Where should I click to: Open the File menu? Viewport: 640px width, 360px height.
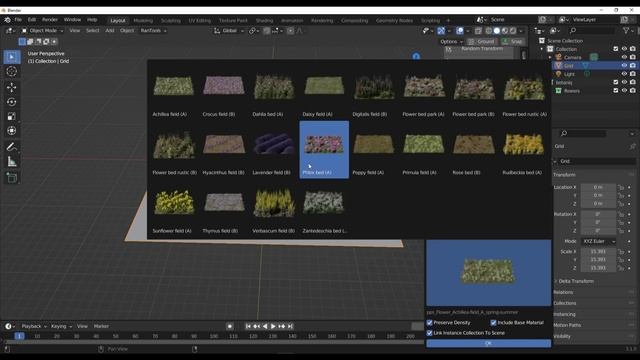(x=18, y=20)
